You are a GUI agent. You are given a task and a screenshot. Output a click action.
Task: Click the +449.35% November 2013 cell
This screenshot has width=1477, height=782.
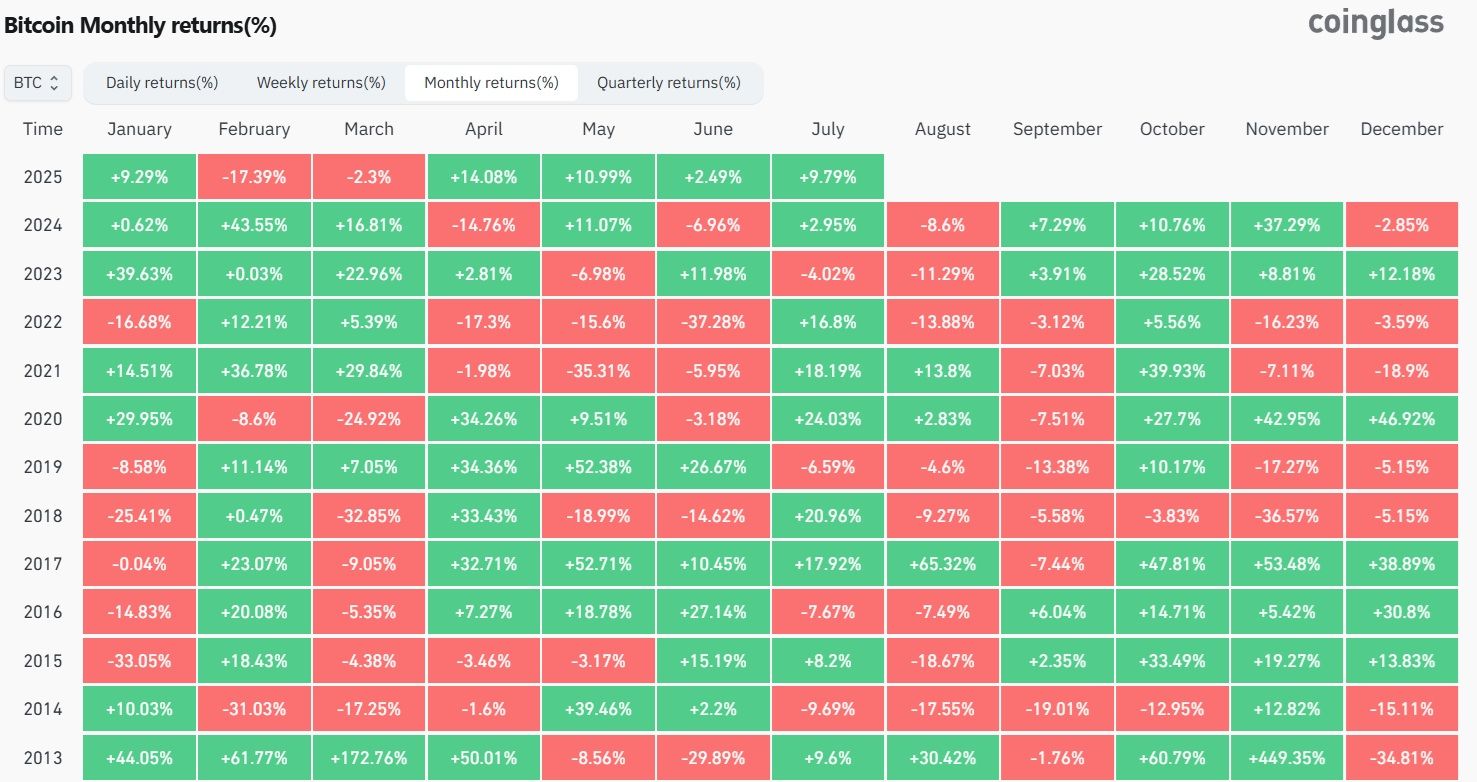pyautogui.click(x=1287, y=757)
